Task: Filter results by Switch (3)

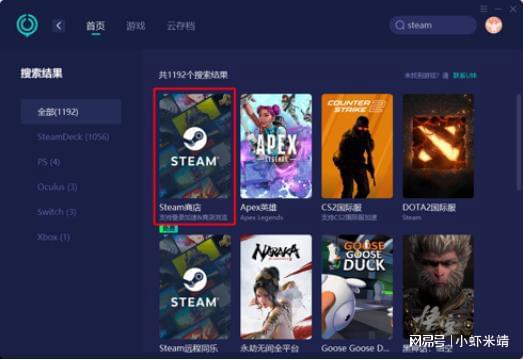Action: pyautogui.click(x=57, y=212)
